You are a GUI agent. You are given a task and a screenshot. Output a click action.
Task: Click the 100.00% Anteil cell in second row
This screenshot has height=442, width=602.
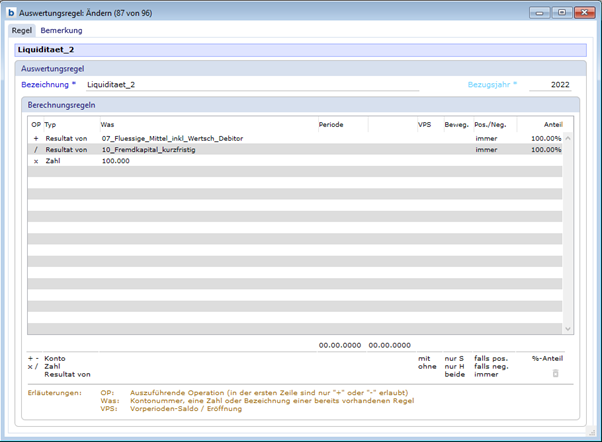coord(545,149)
